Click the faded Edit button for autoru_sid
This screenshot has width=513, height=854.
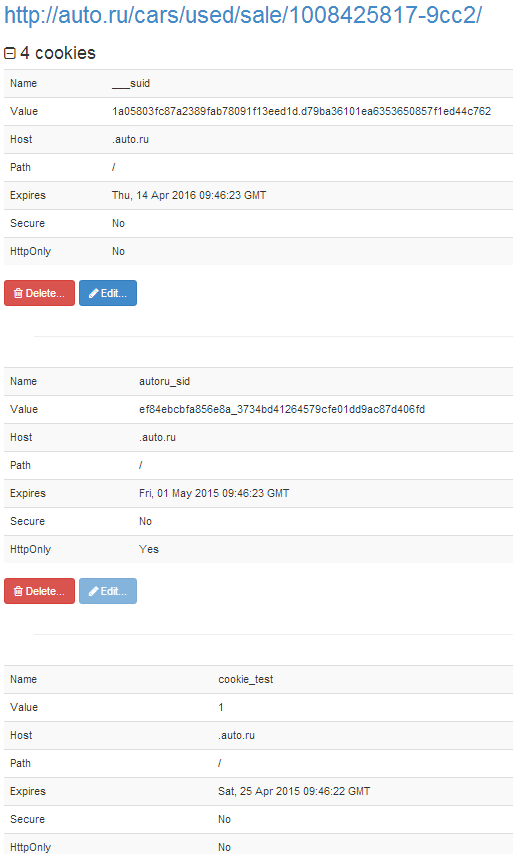[108, 591]
